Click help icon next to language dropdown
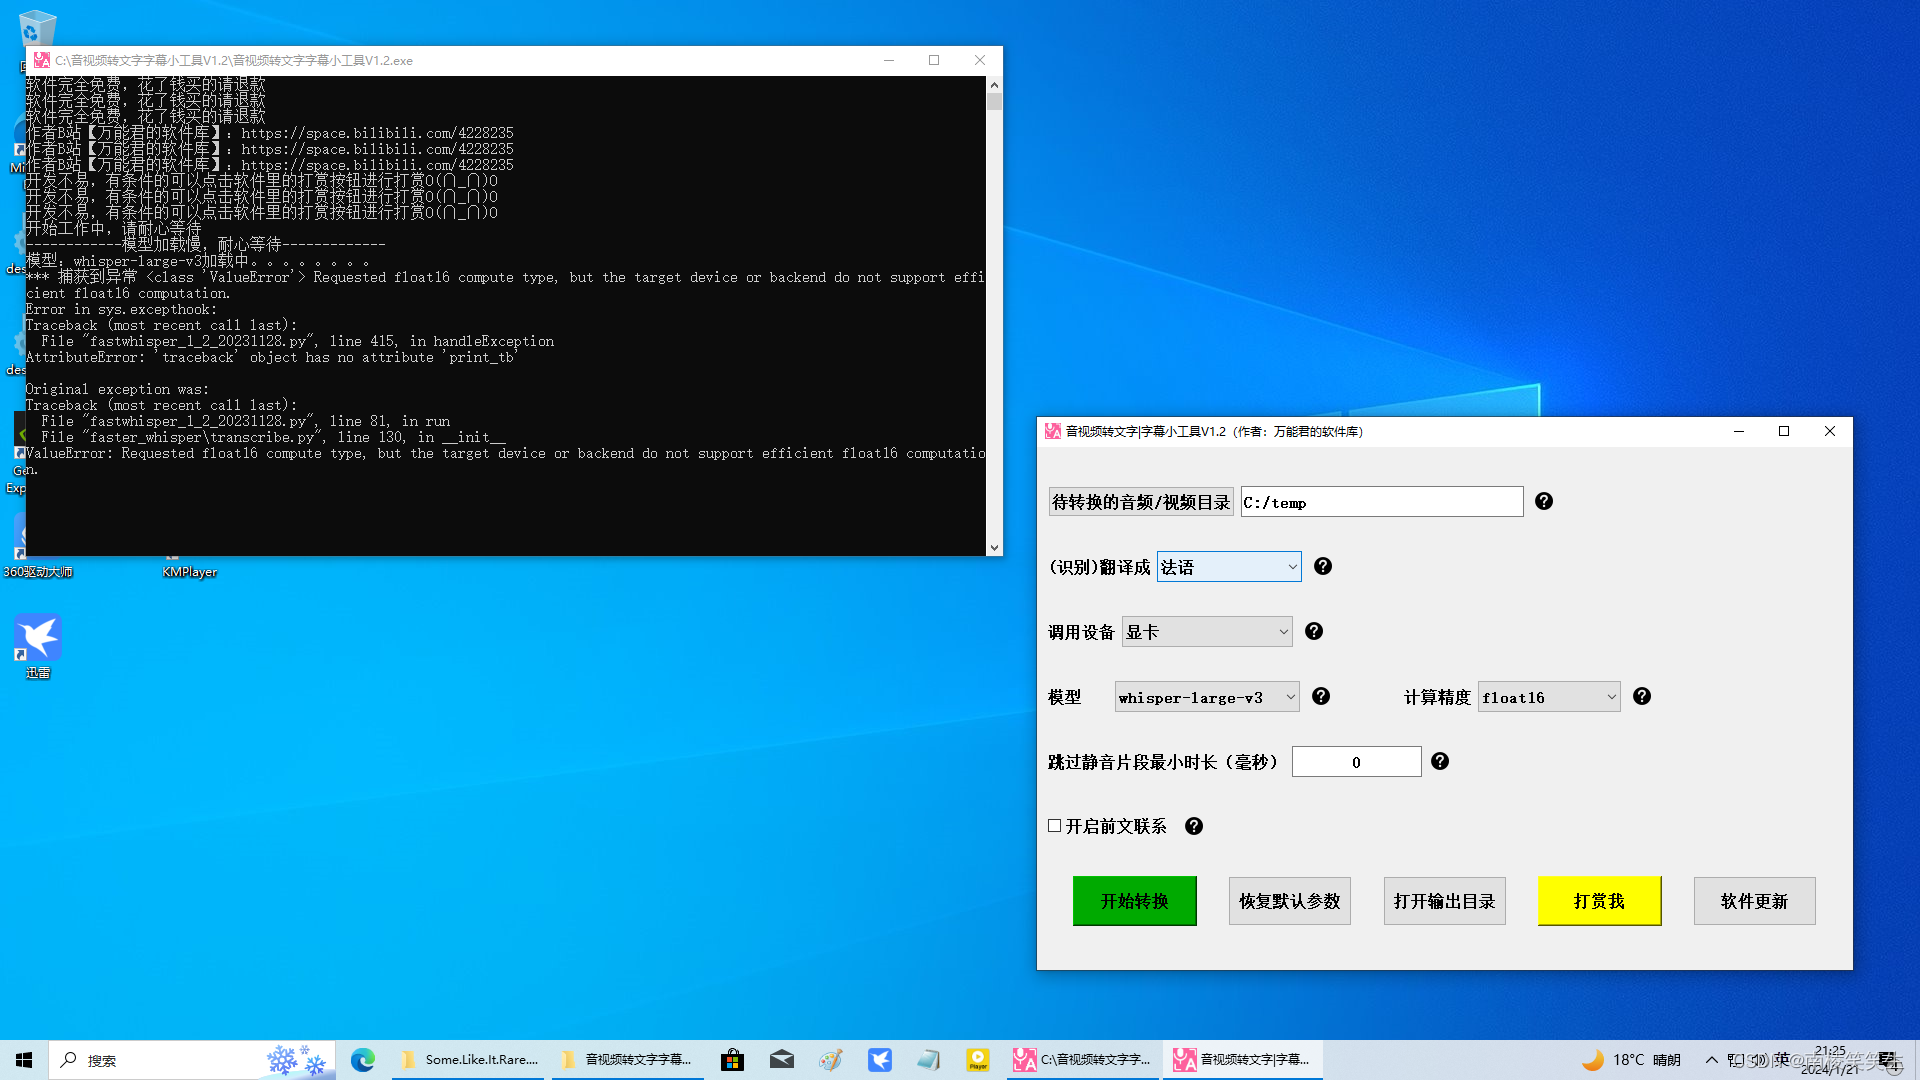This screenshot has height=1080, width=1920. click(1323, 566)
